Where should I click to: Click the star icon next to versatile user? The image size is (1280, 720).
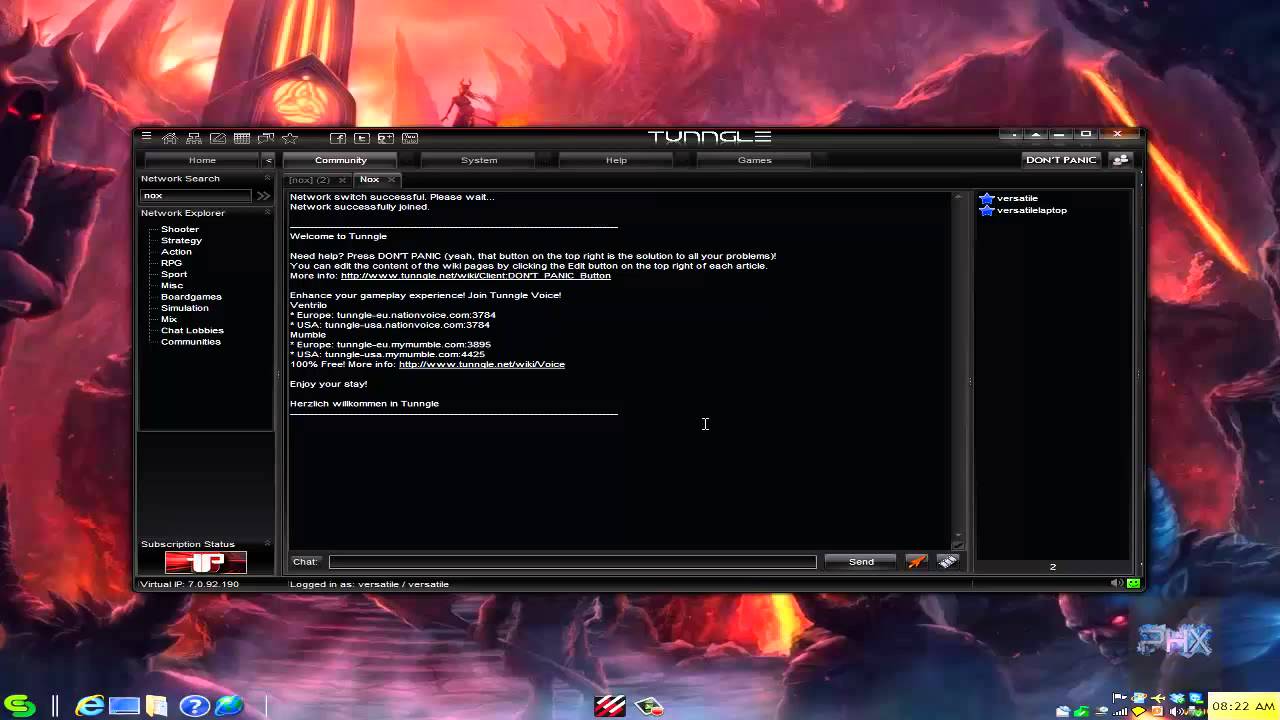coord(987,198)
